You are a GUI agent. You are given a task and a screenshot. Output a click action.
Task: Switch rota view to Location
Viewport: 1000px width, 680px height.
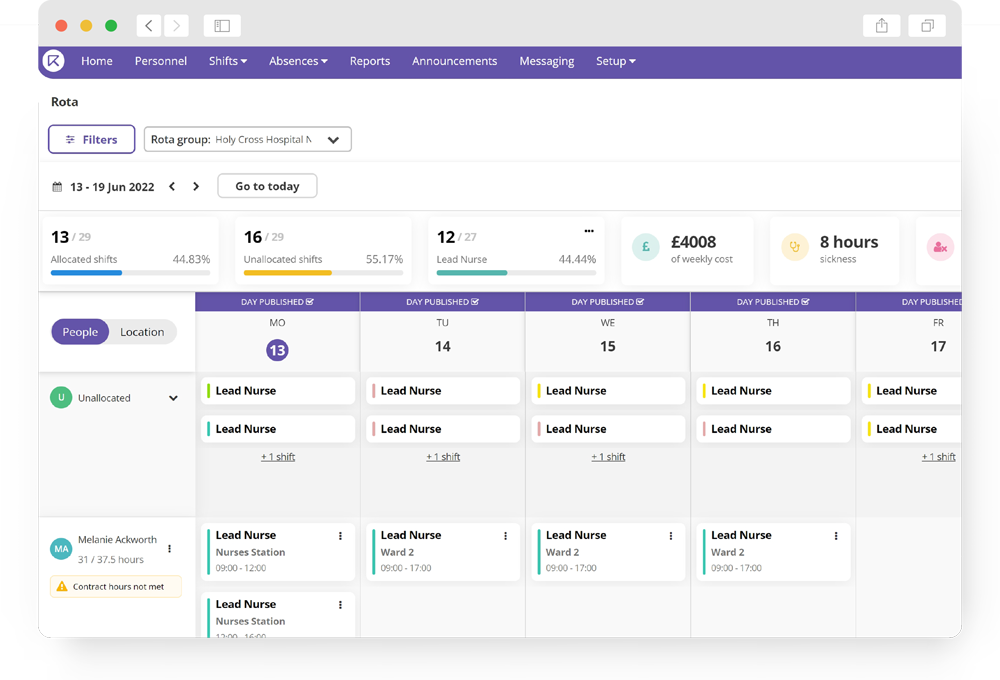(142, 332)
